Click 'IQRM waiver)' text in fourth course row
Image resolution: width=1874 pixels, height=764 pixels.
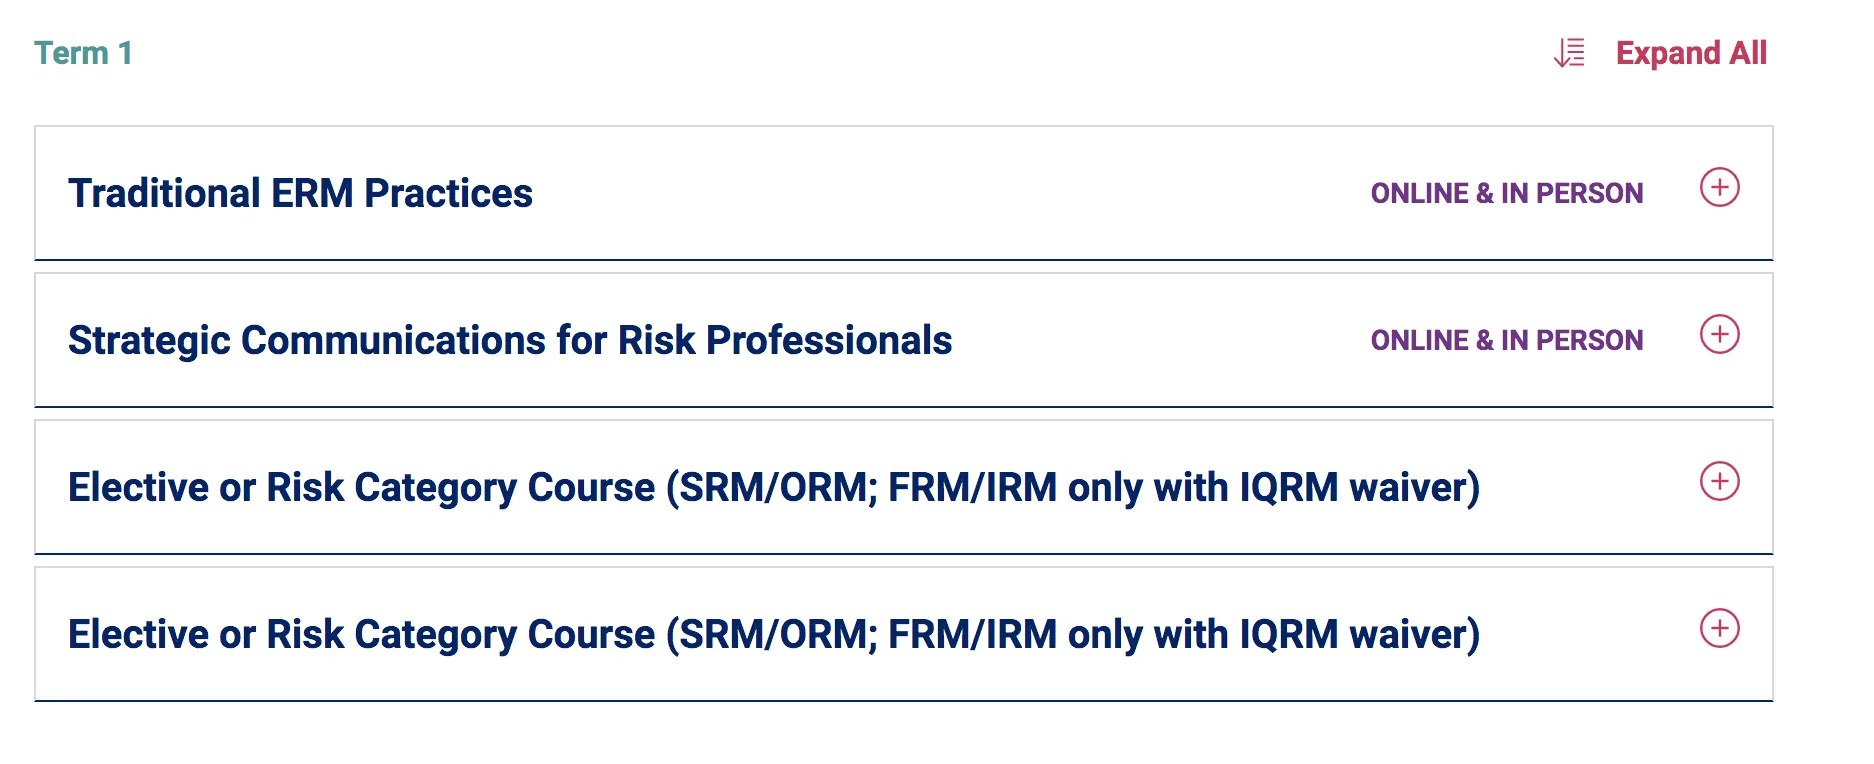click(x=1360, y=634)
